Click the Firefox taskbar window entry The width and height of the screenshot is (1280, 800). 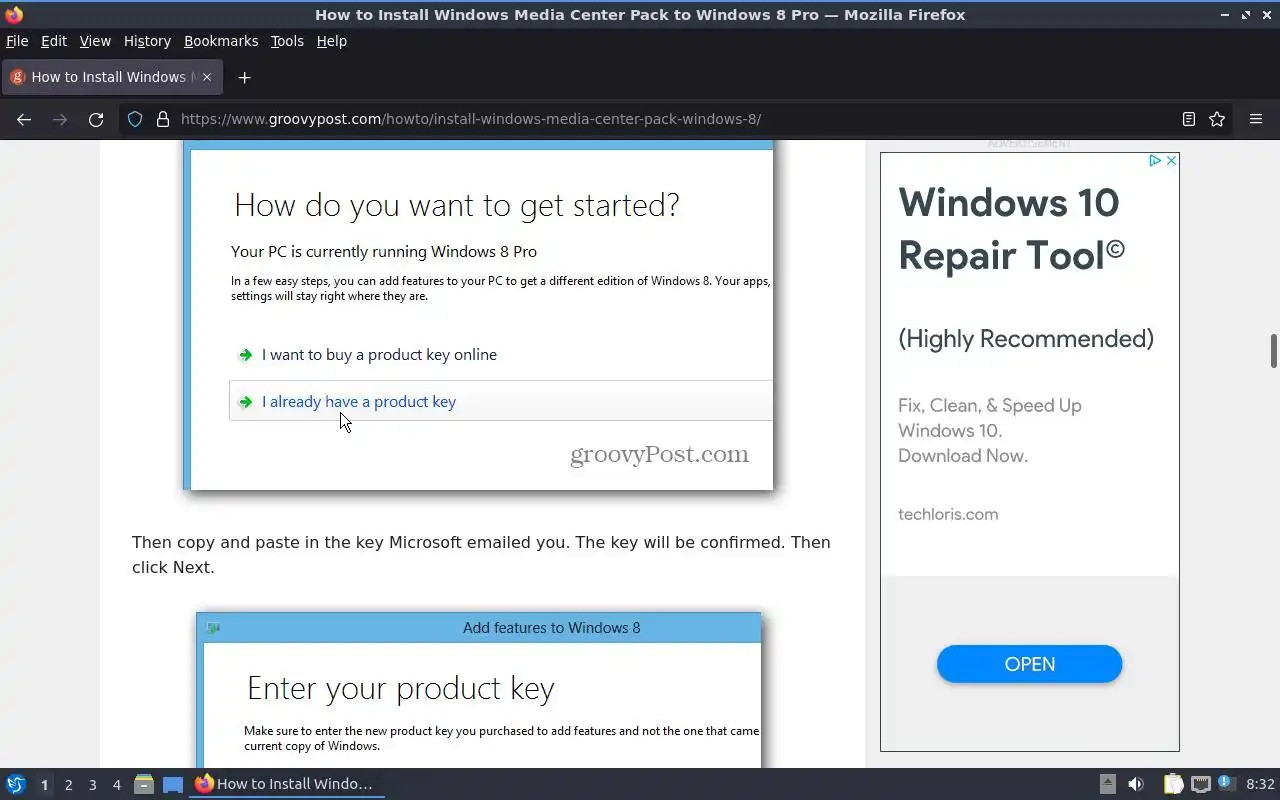(x=288, y=784)
